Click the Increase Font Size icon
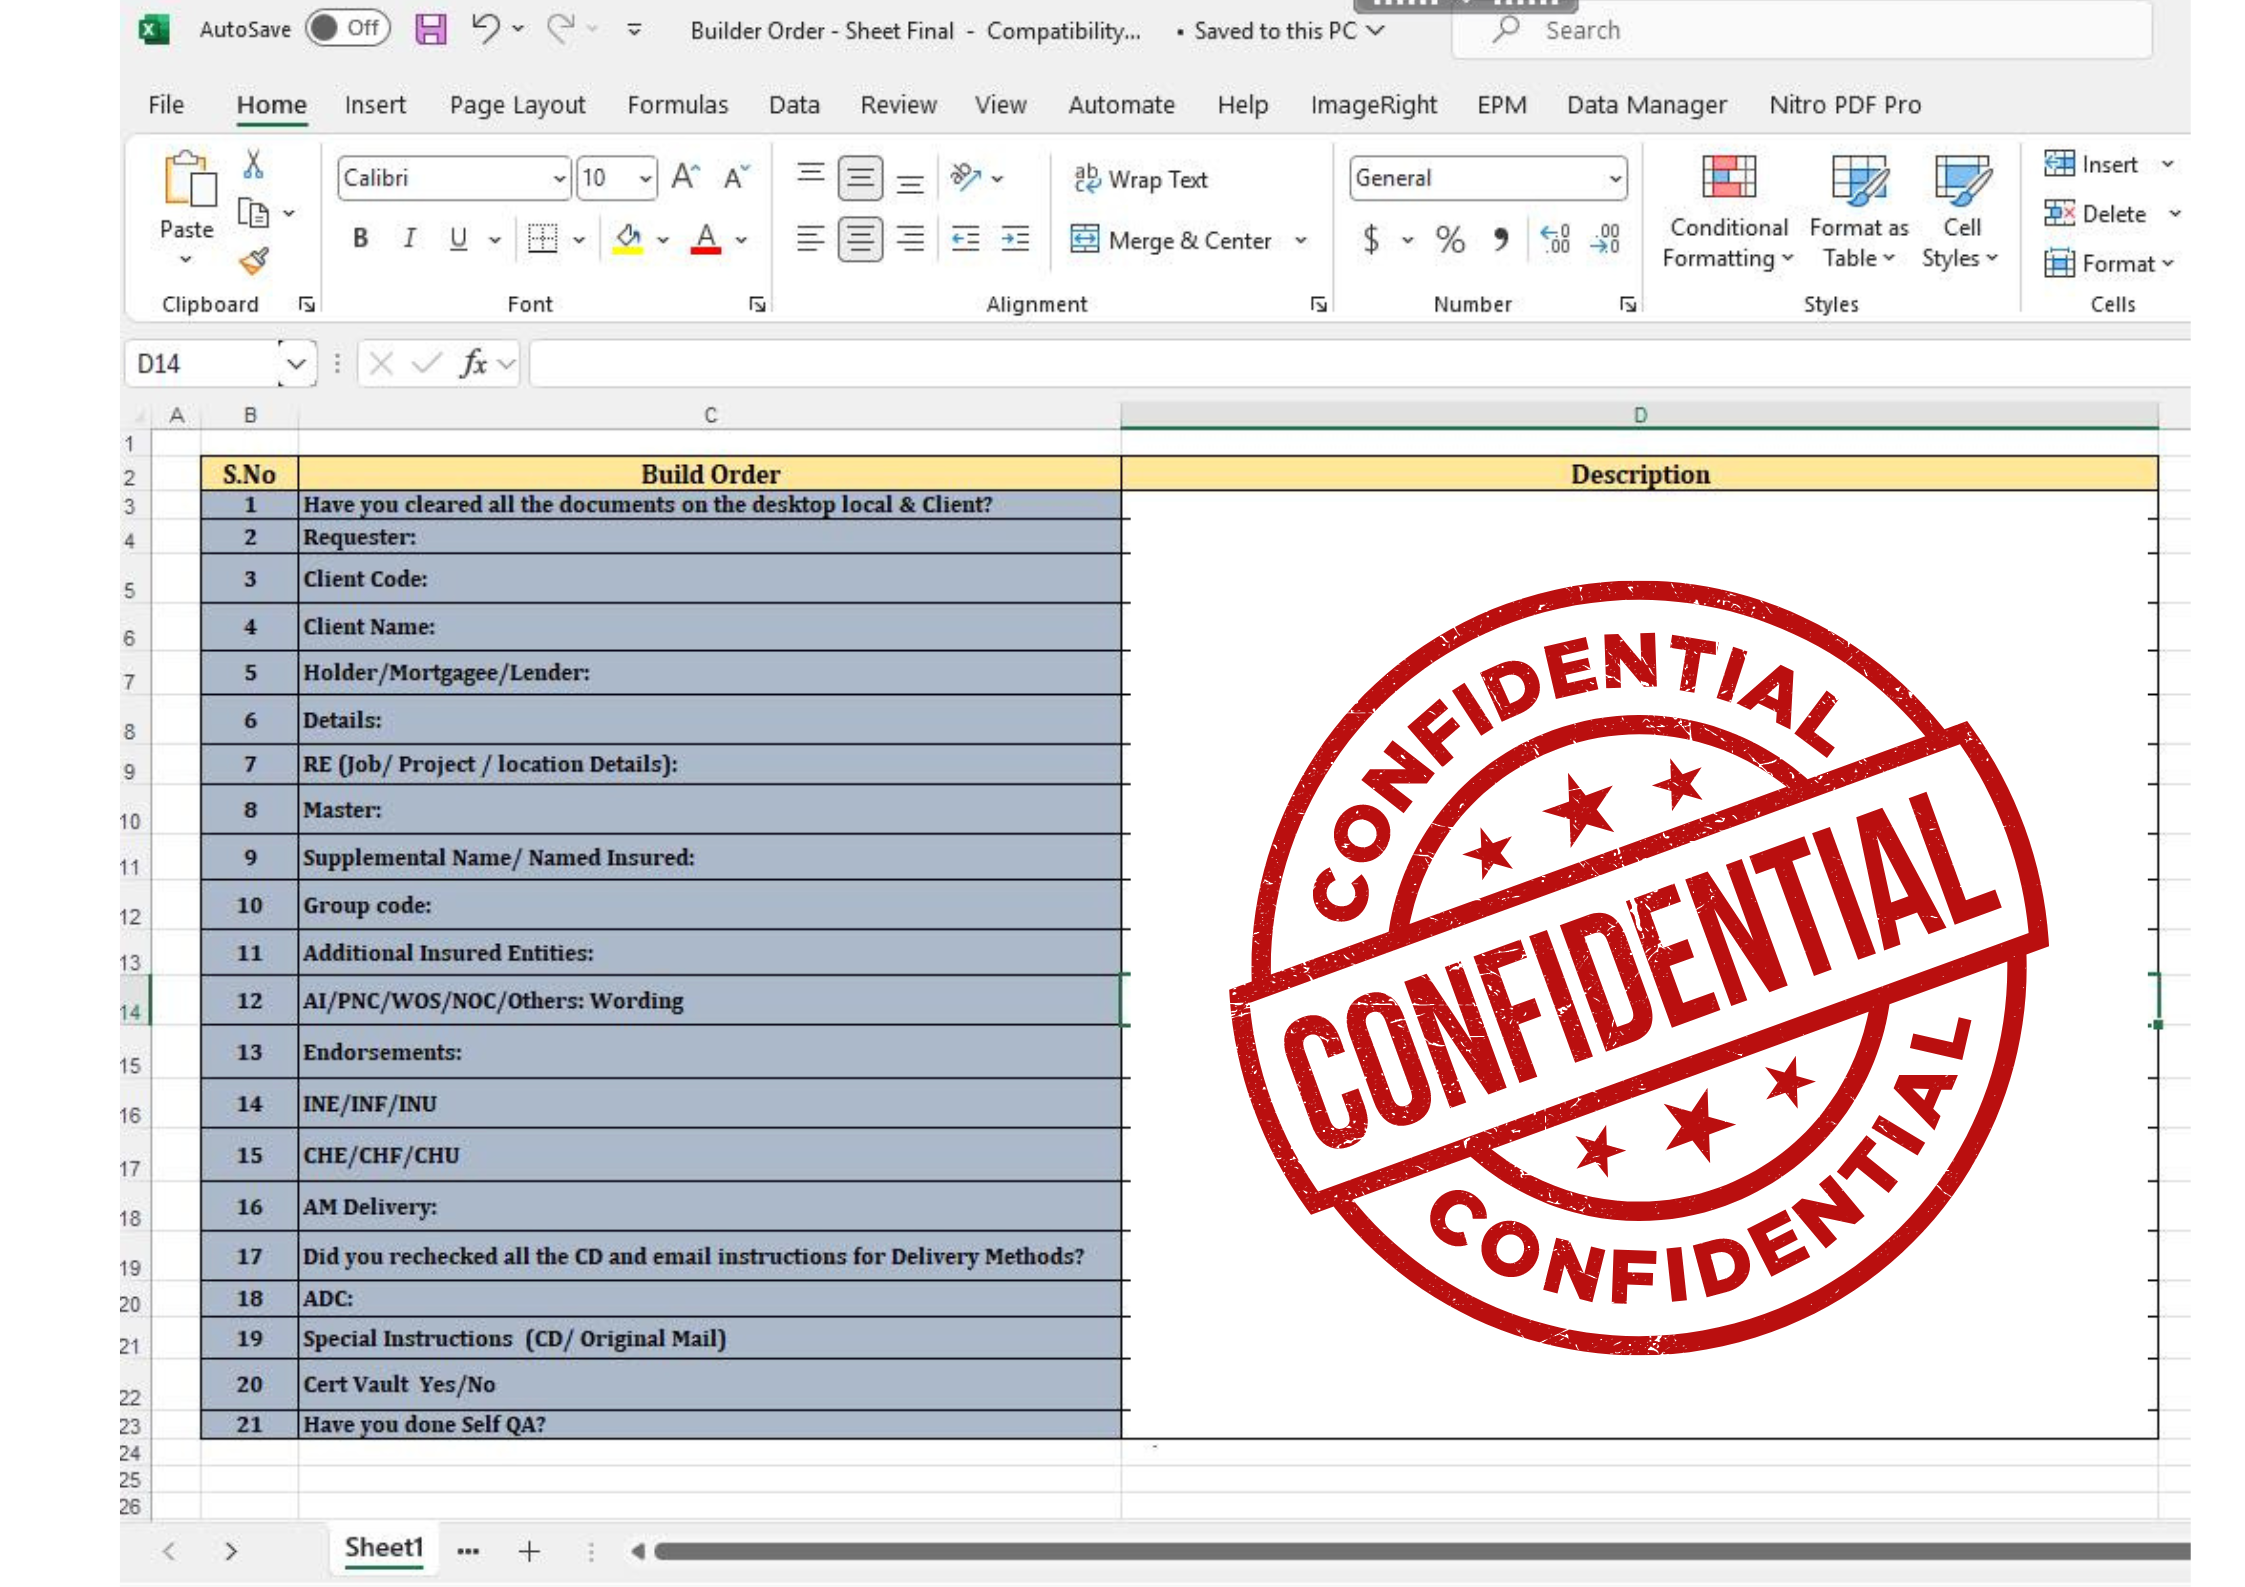This screenshot has height=1587, width=2245. click(685, 178)
